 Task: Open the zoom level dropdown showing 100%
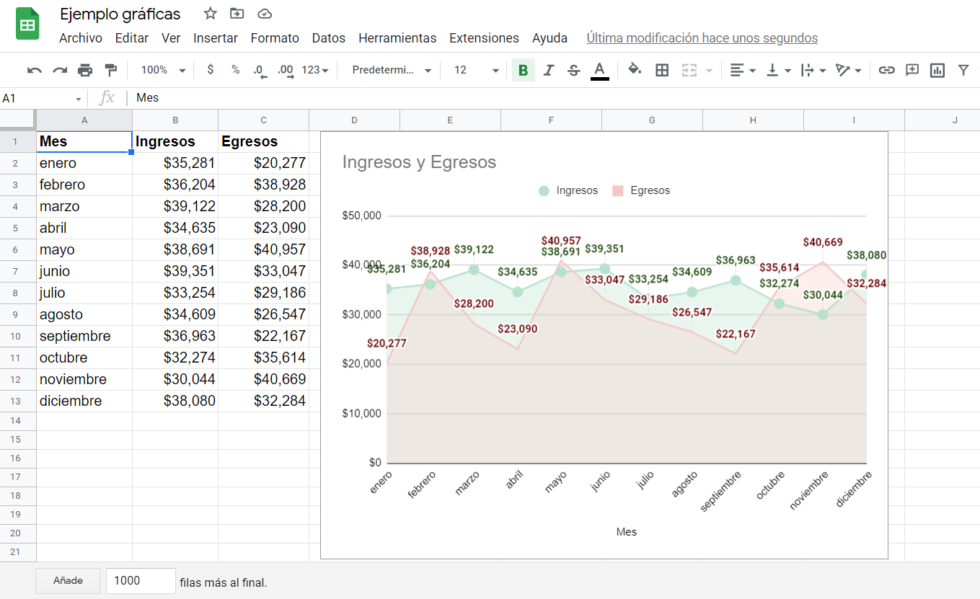160,70
